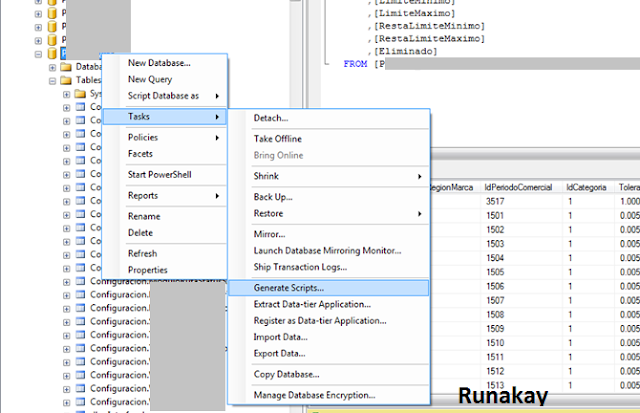640x413 pixels.
Task: Choose Mirror... from Tasks submenu
Action: tap(269, 234)
